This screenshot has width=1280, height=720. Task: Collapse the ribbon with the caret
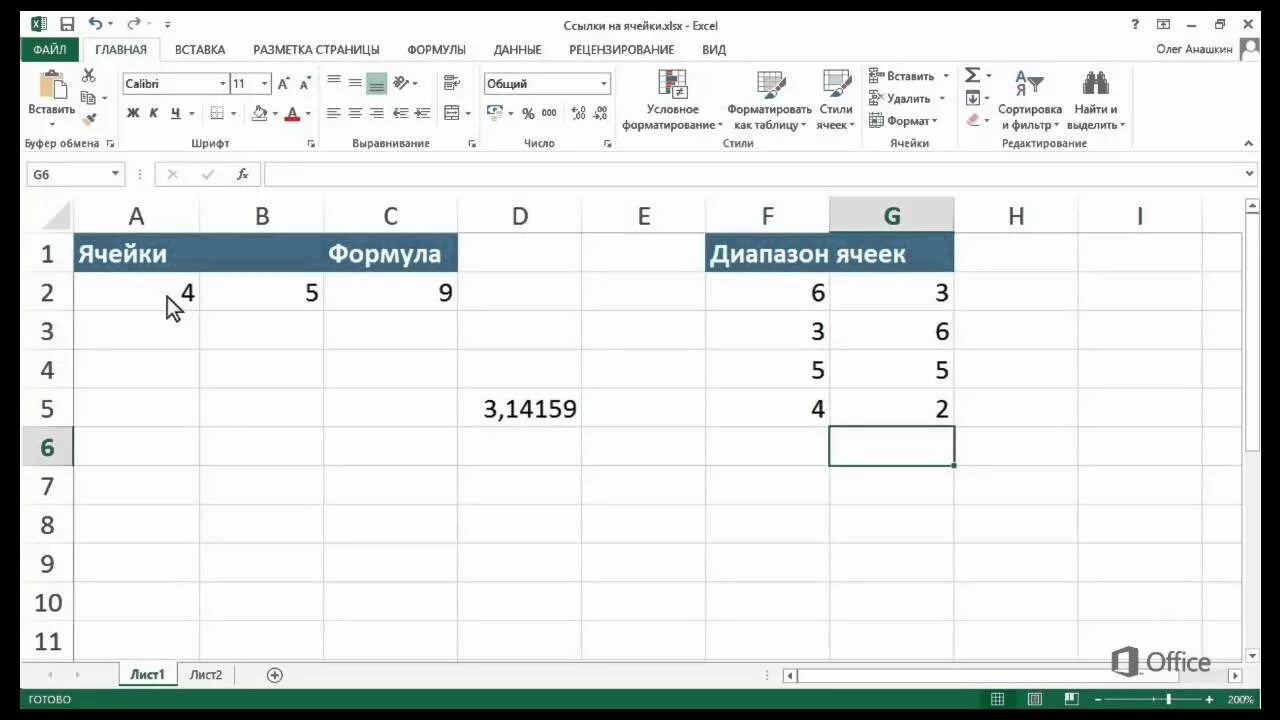pos(1249,143)
